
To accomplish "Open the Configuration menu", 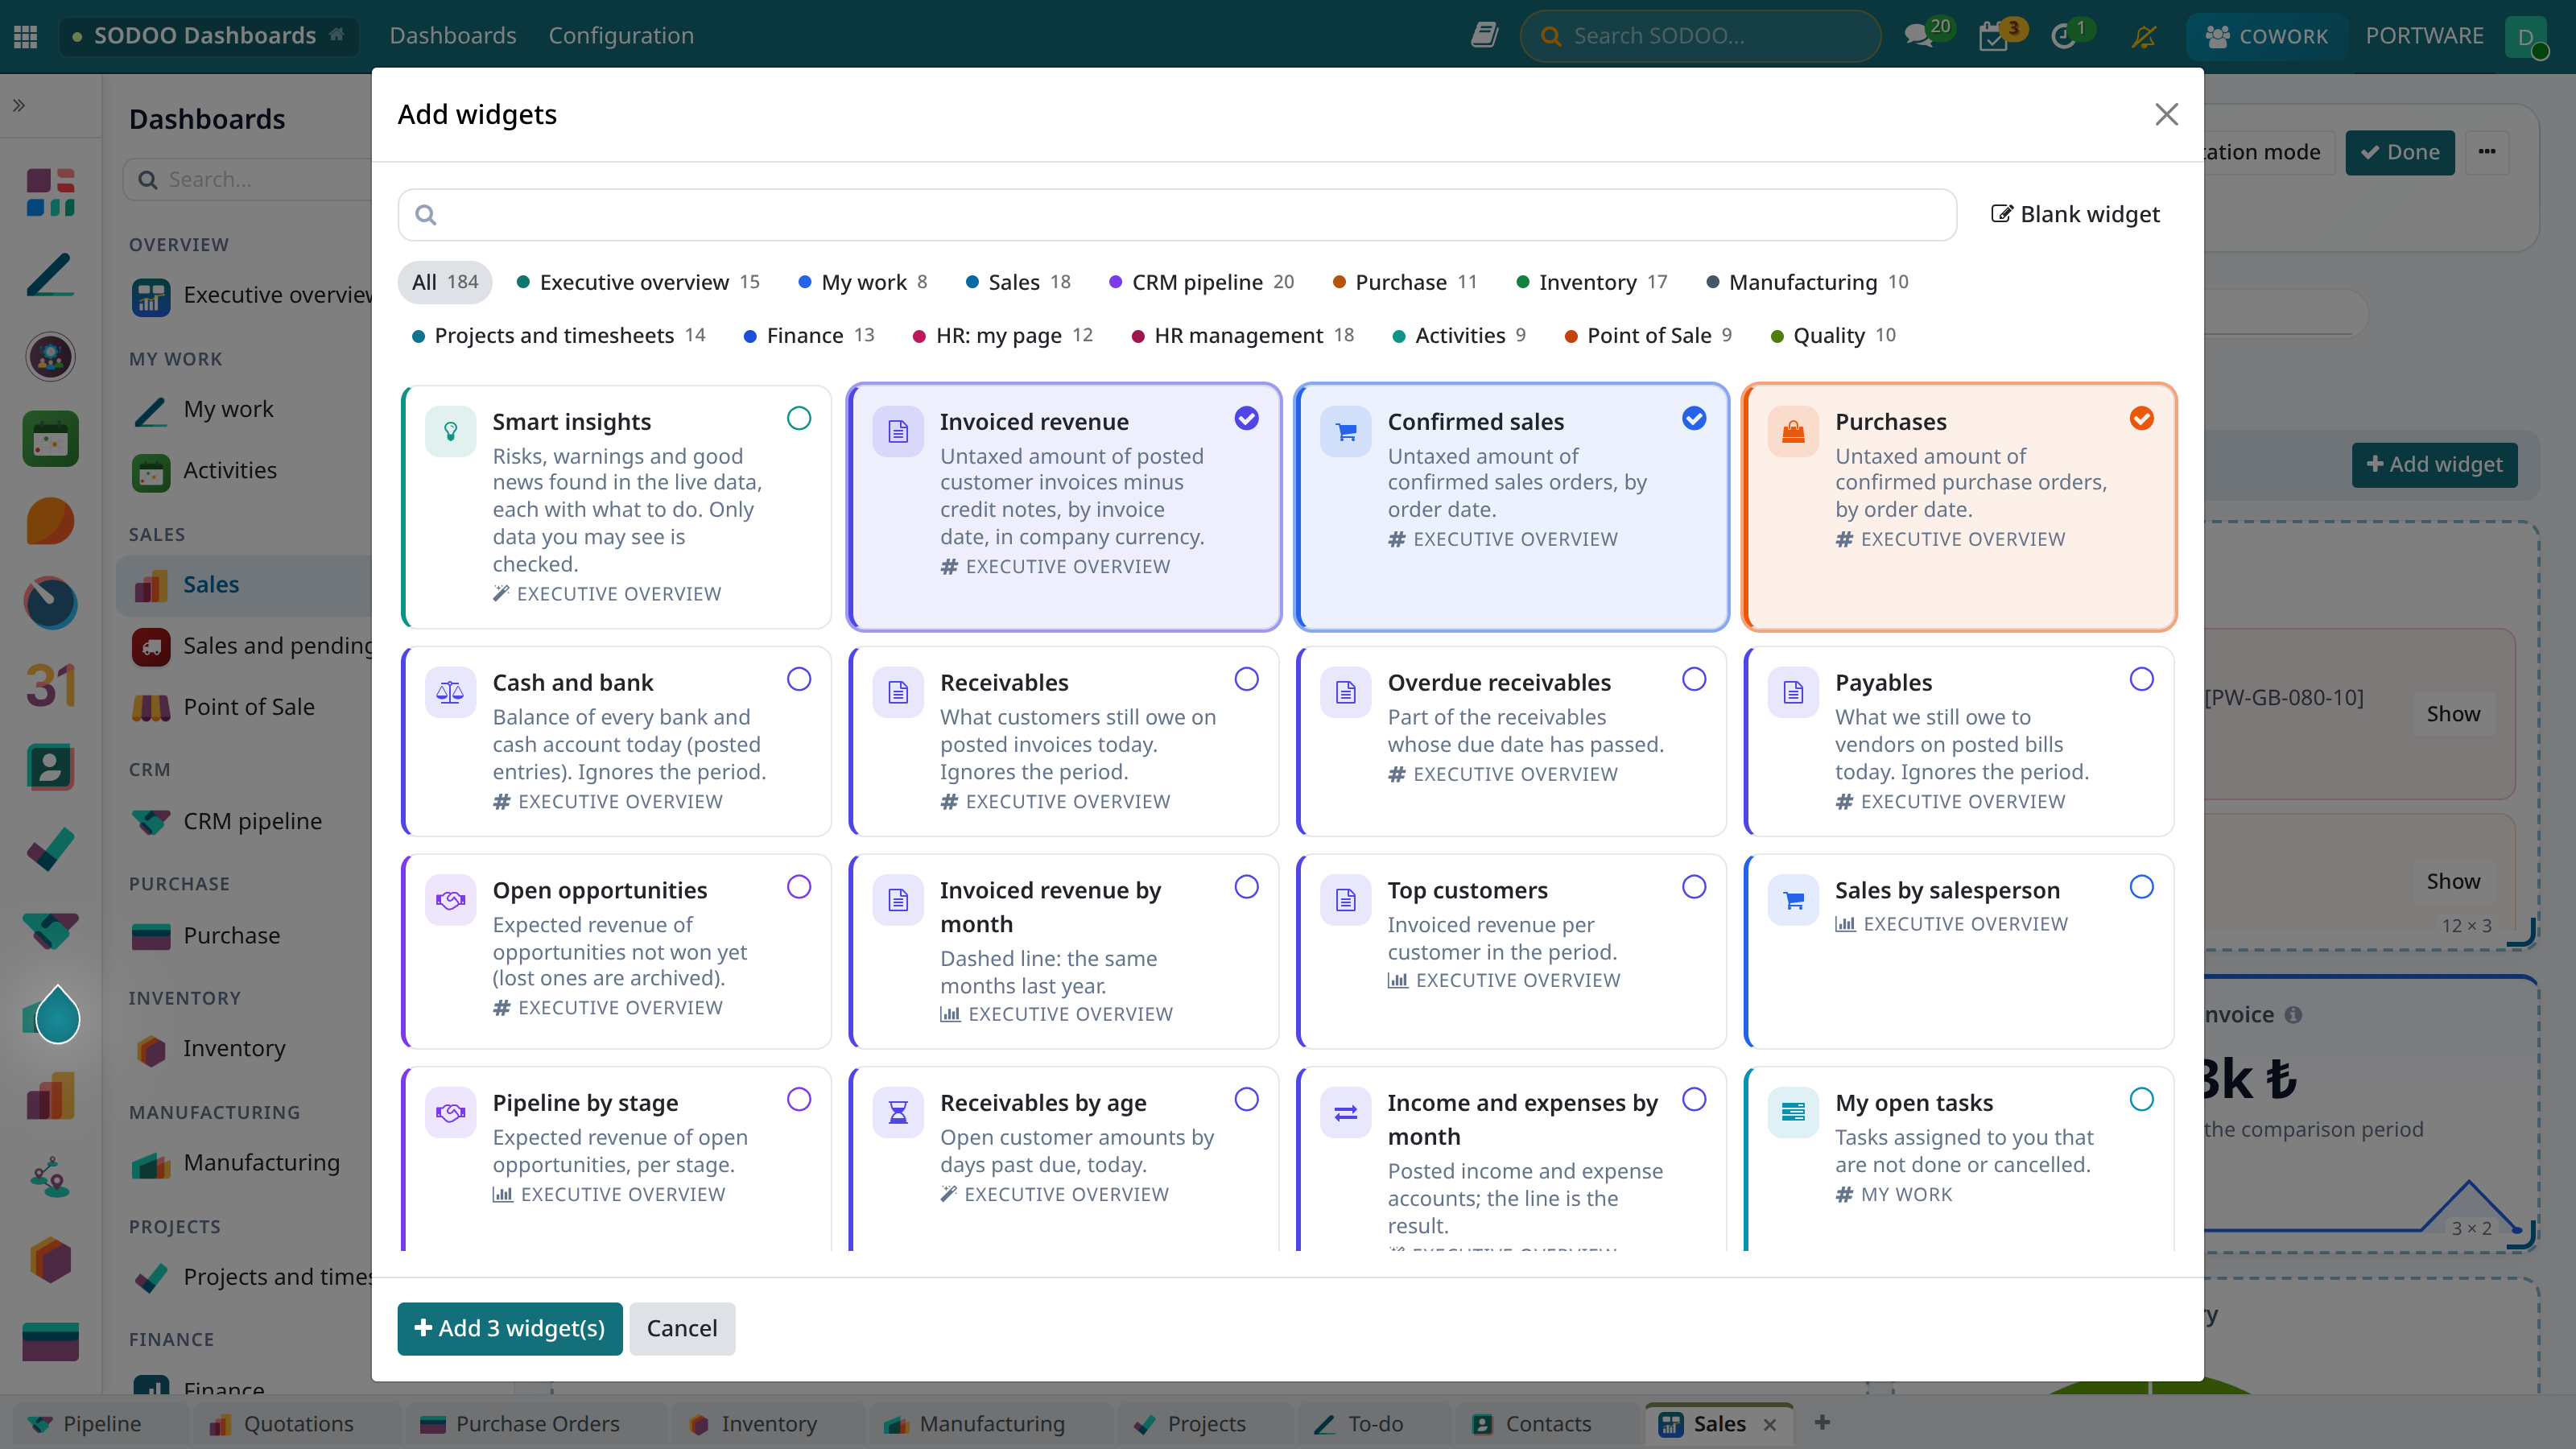I will [621, 36].
